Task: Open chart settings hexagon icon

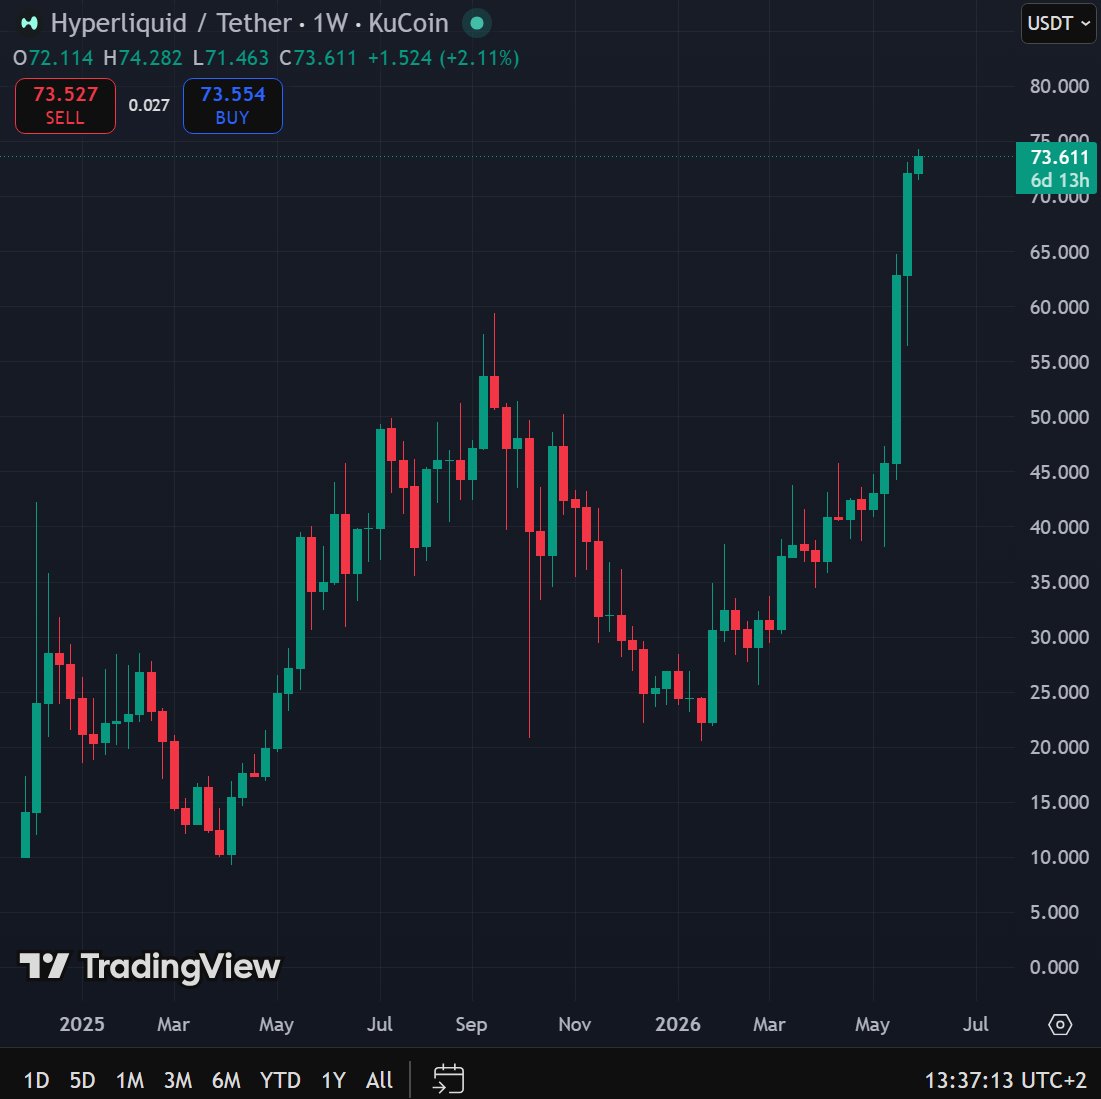Action: pyautogui.click(x=1060, y=1025)
